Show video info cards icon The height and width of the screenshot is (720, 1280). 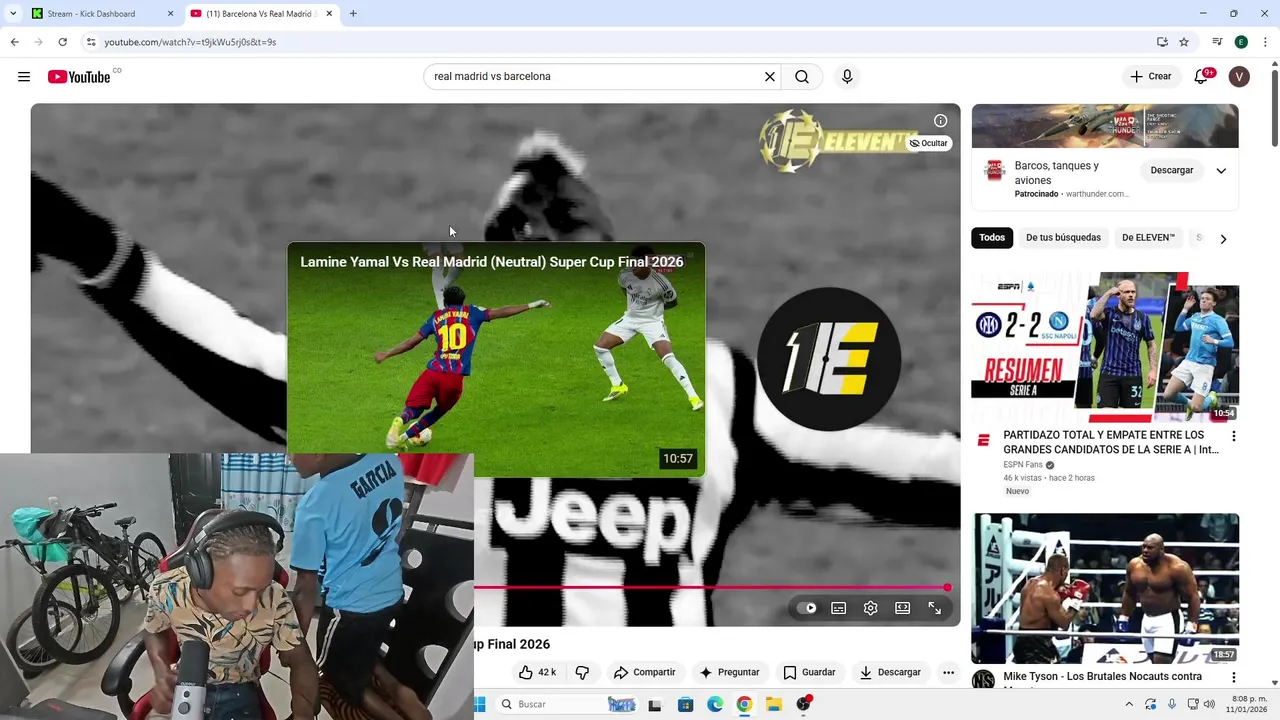point(940,121)
